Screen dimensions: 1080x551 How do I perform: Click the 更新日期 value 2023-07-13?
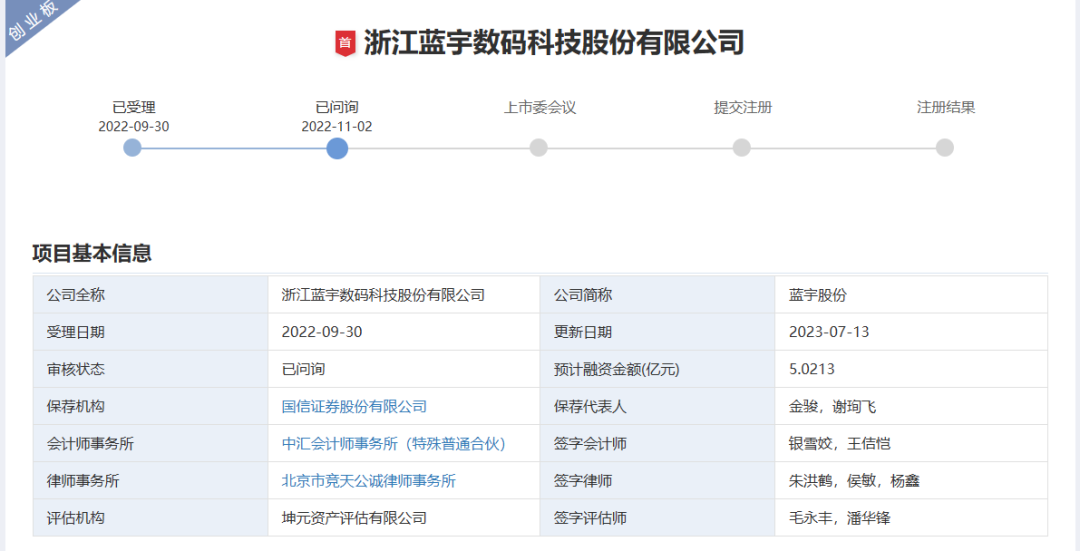tap(829, 332)
